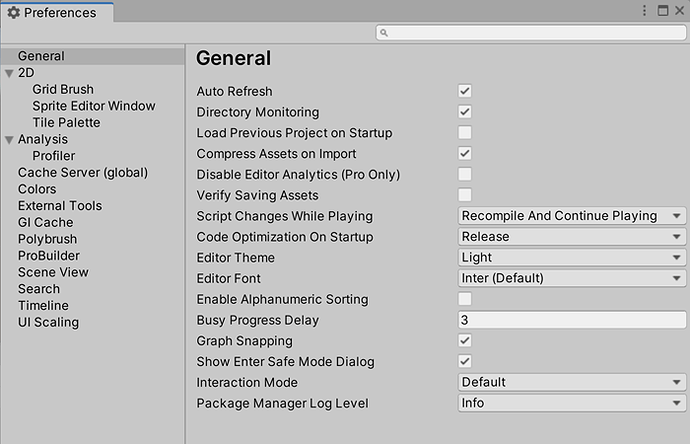Toggle the Auto Refresh checkbox

465,91
